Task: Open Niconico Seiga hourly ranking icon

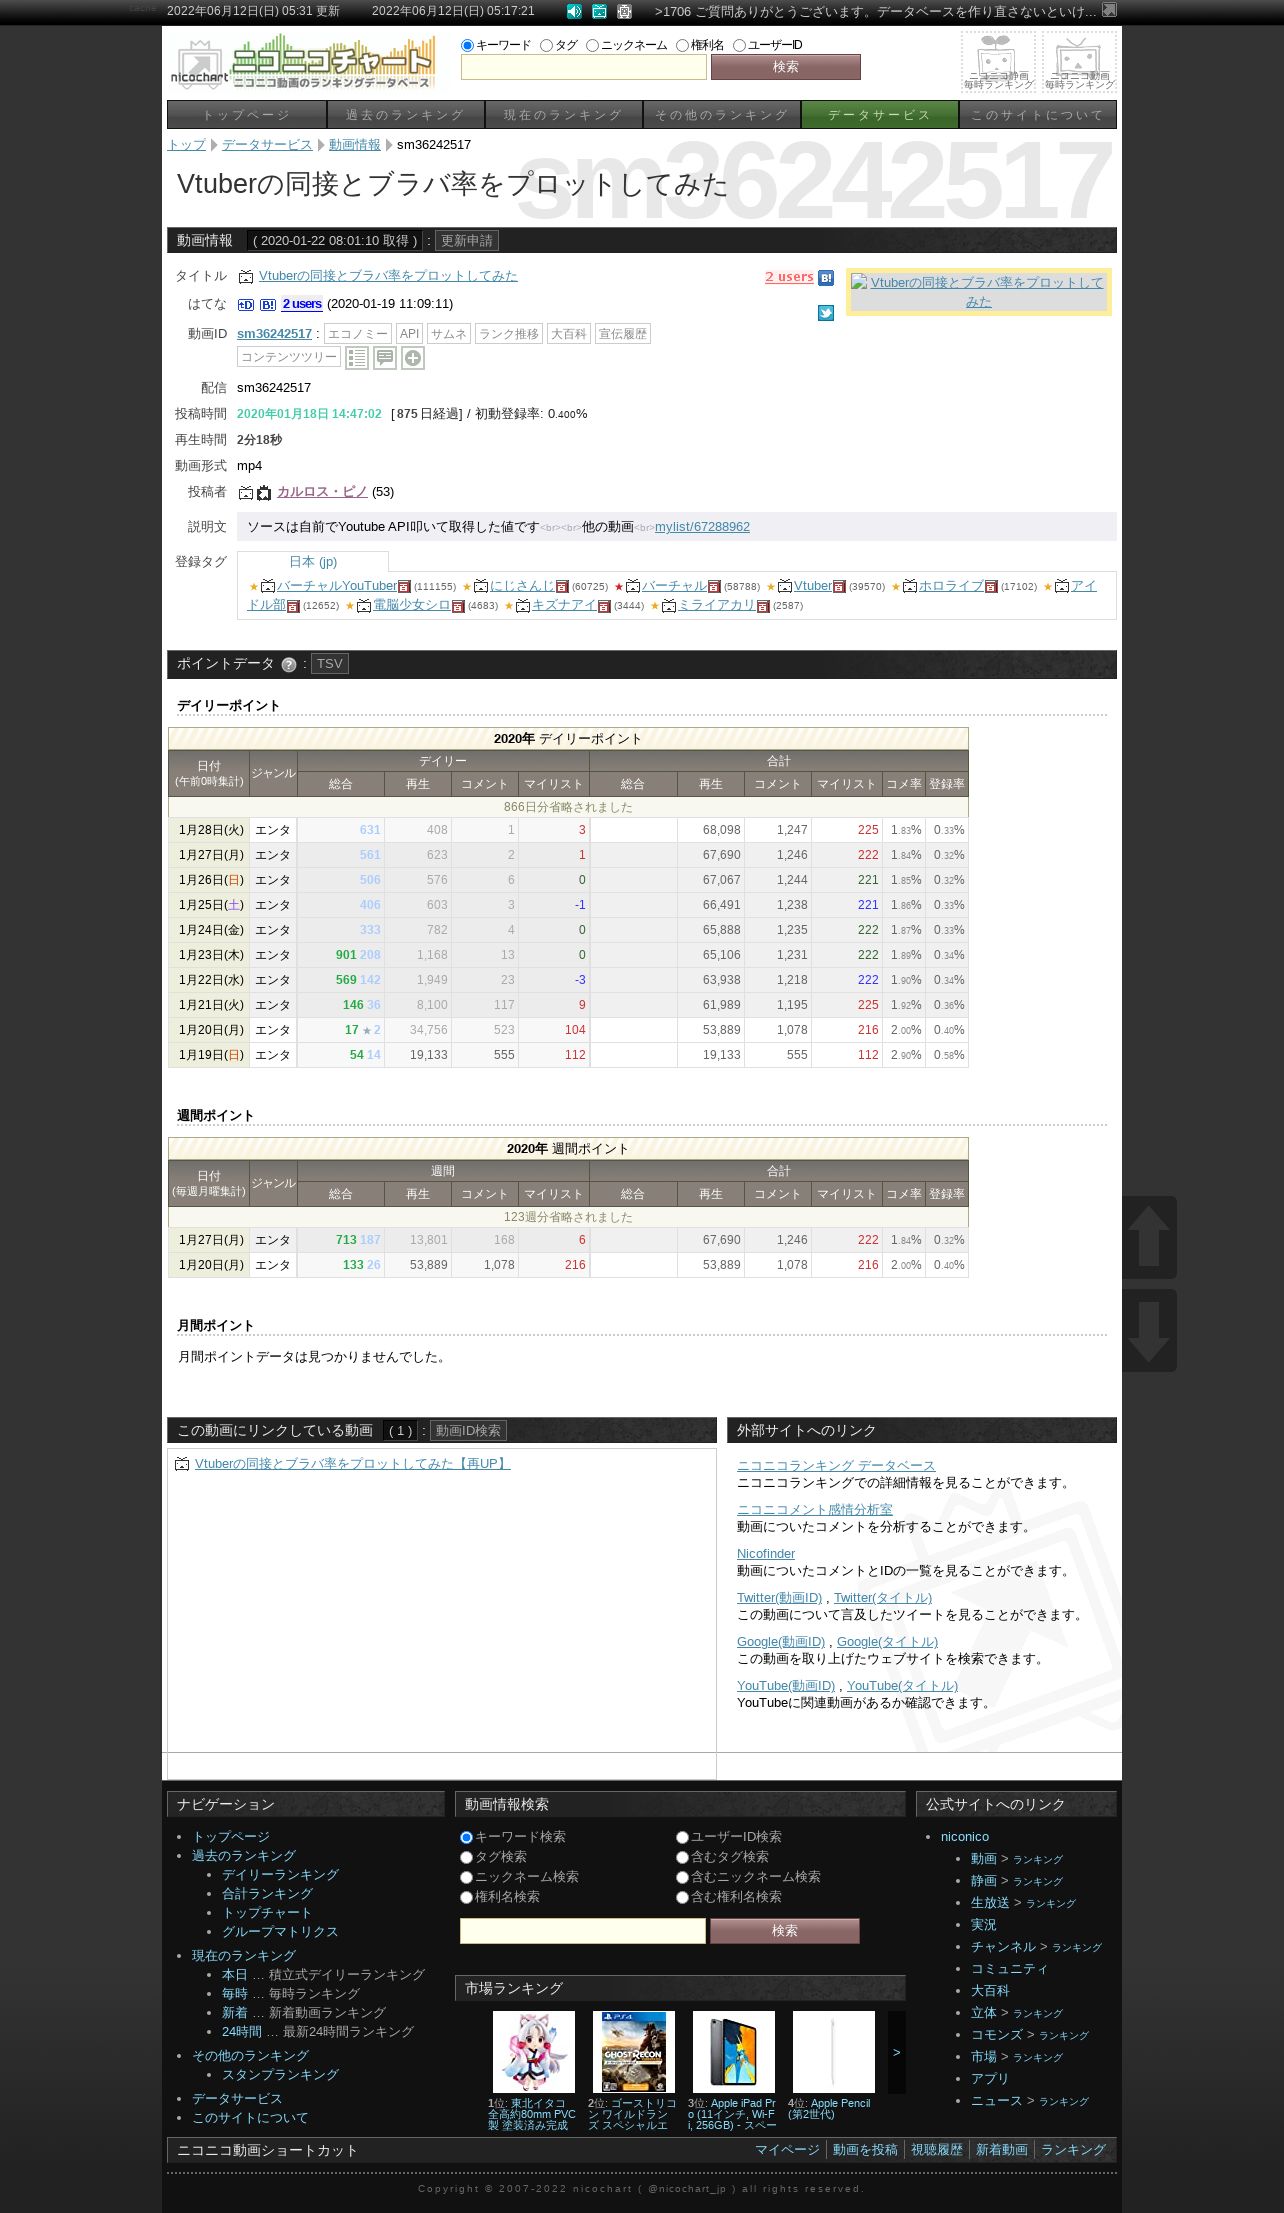Action: click(998, 62)
